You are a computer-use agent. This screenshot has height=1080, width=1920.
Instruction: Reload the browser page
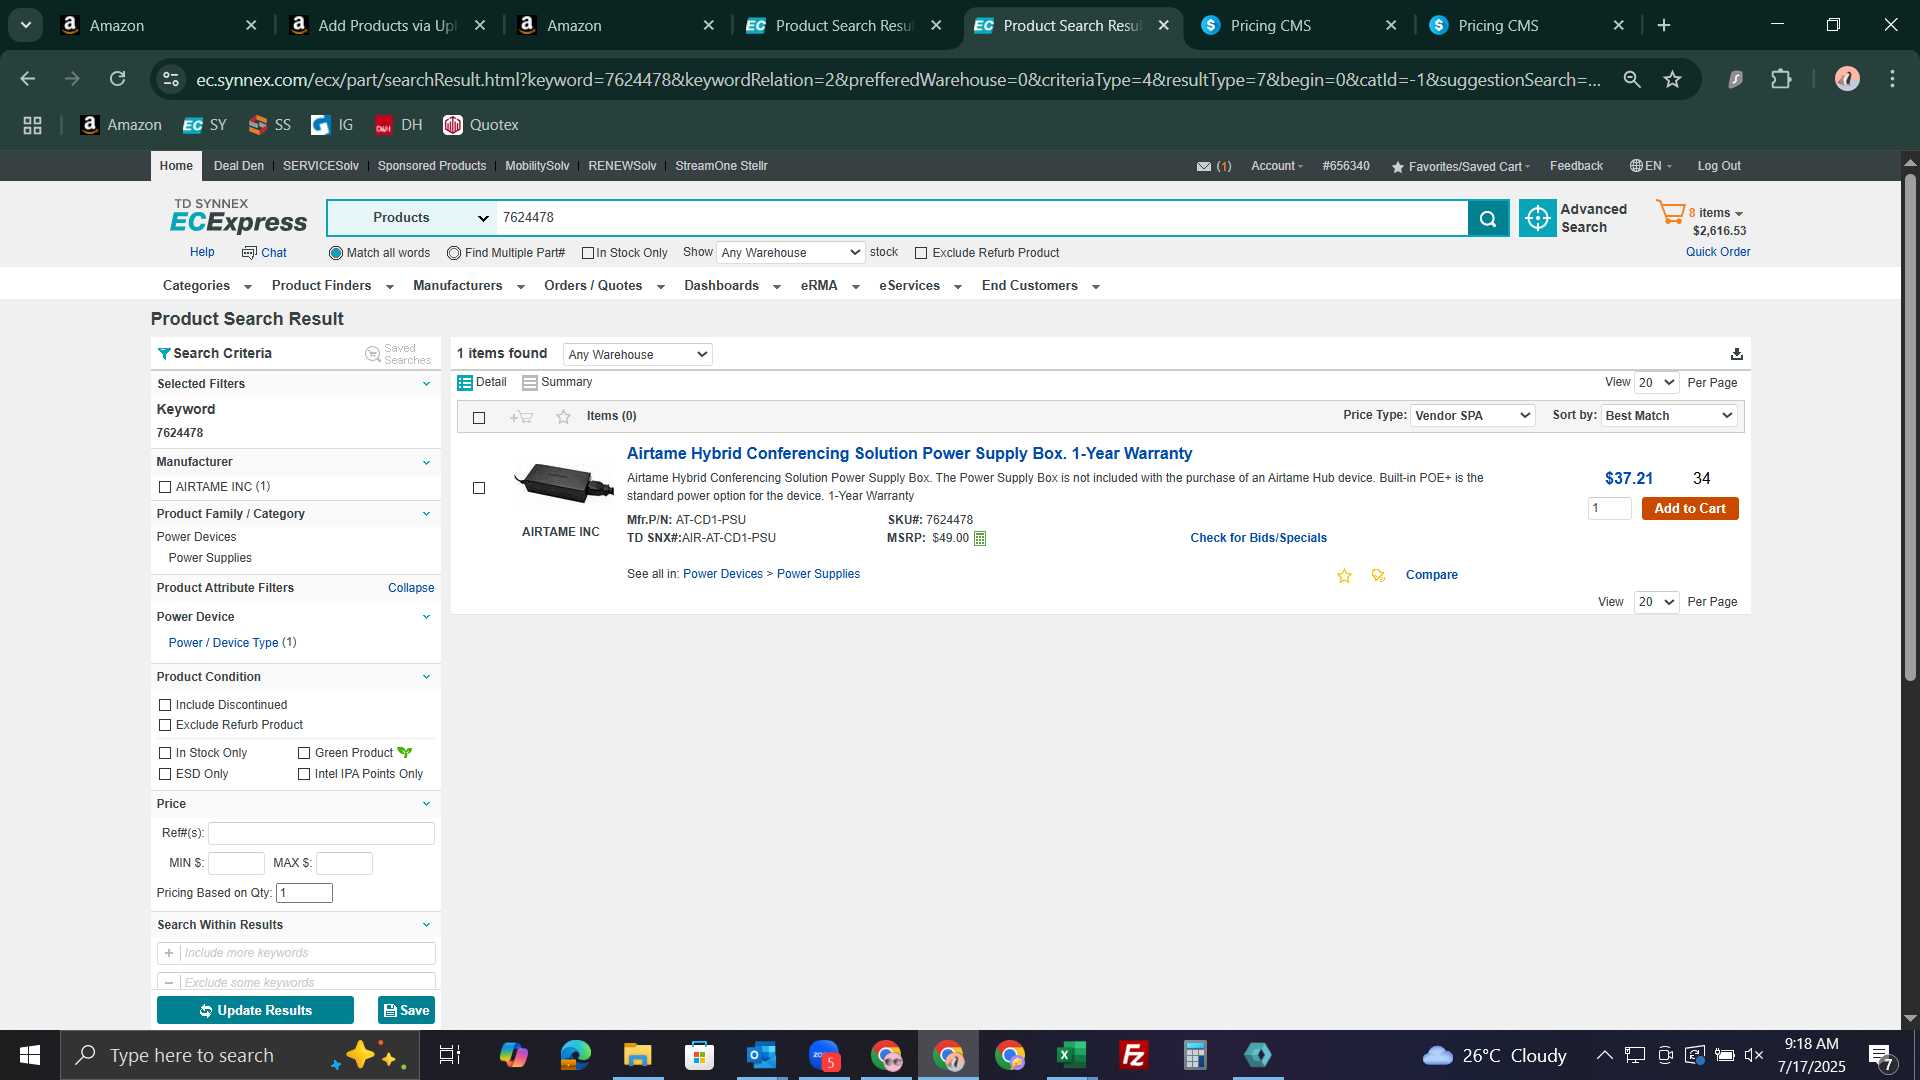click(118, 79)
